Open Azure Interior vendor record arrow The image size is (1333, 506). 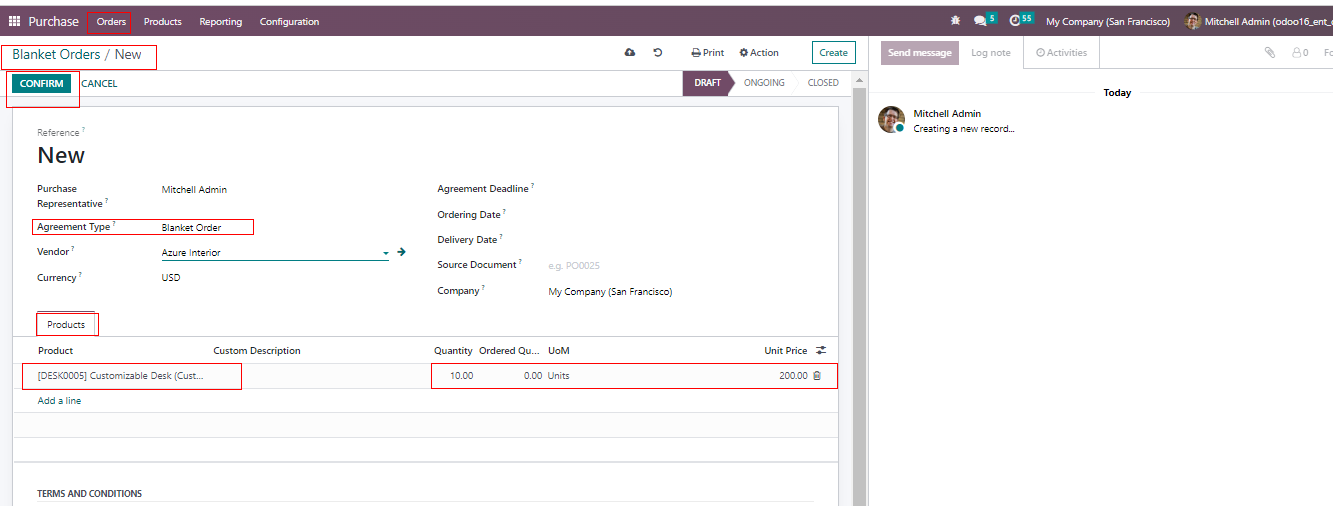pyautogui.click(x=401, y=252)
